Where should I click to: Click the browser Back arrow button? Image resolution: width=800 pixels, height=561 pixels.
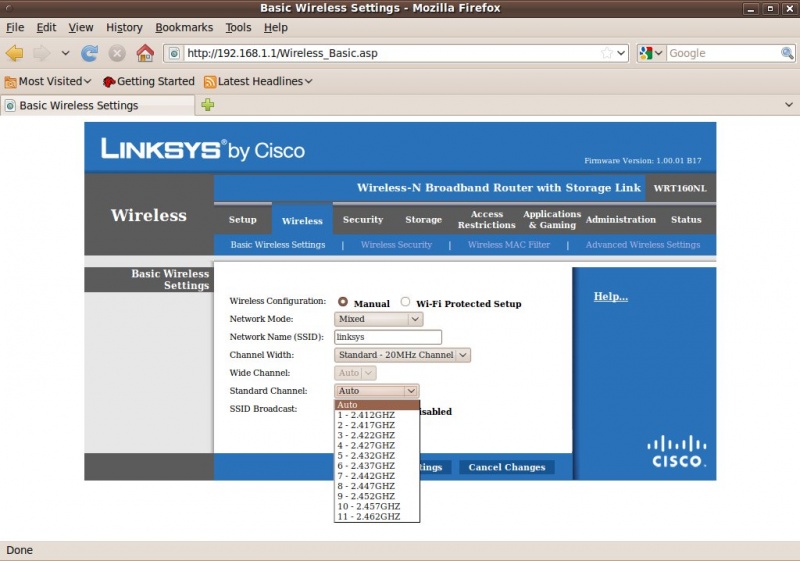[15, 53]
